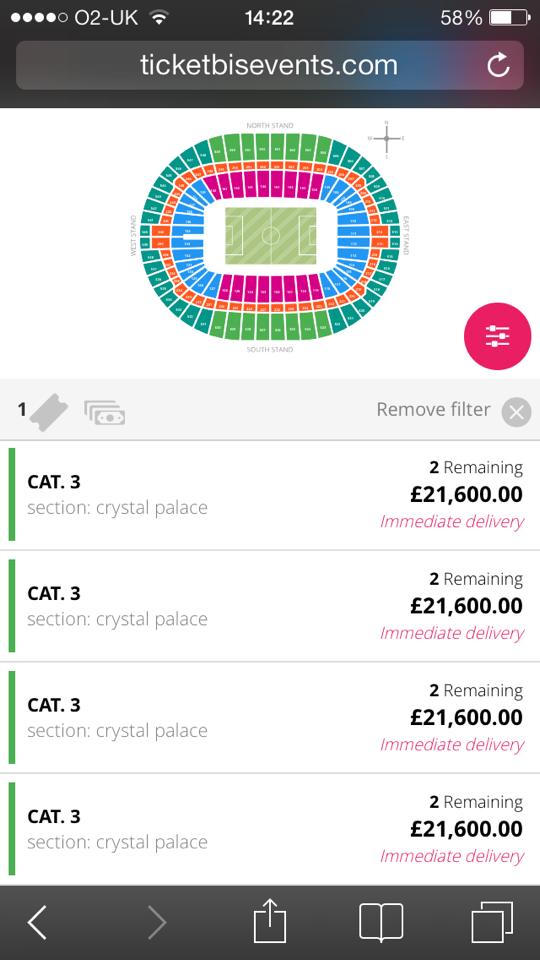This screenshot has height=960, width=540.
Task: Clear filter with the X circle button
Action: click(516, 412)
